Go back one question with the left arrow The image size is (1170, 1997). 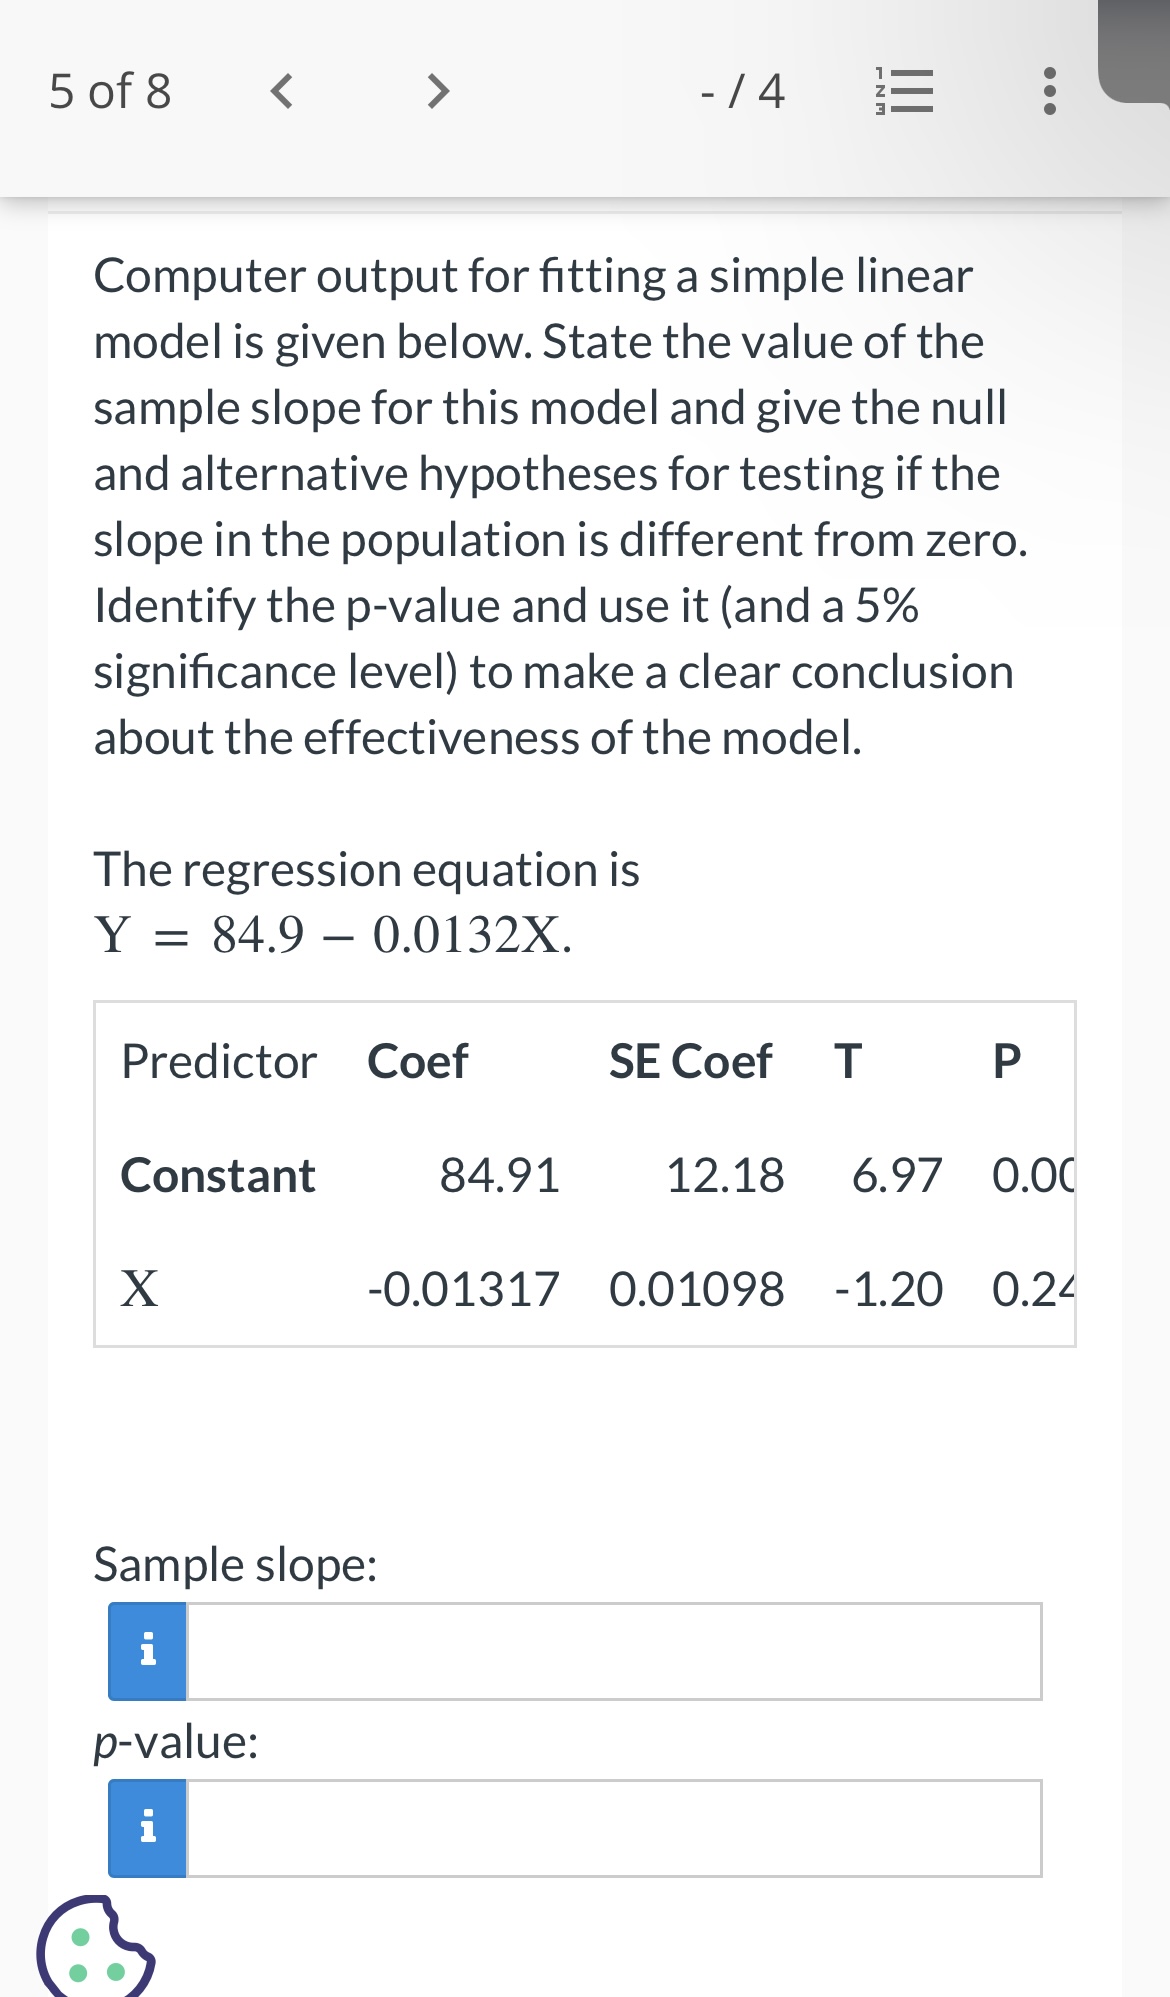coord(283,92)
